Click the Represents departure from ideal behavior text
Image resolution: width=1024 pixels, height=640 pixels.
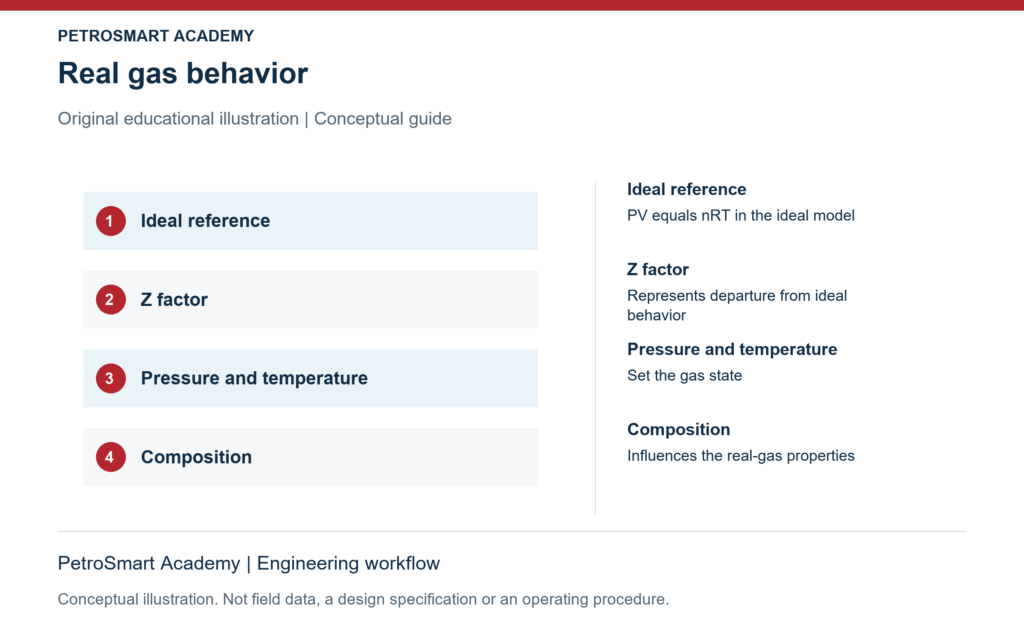pyautogui.click(x=737, y=306)
